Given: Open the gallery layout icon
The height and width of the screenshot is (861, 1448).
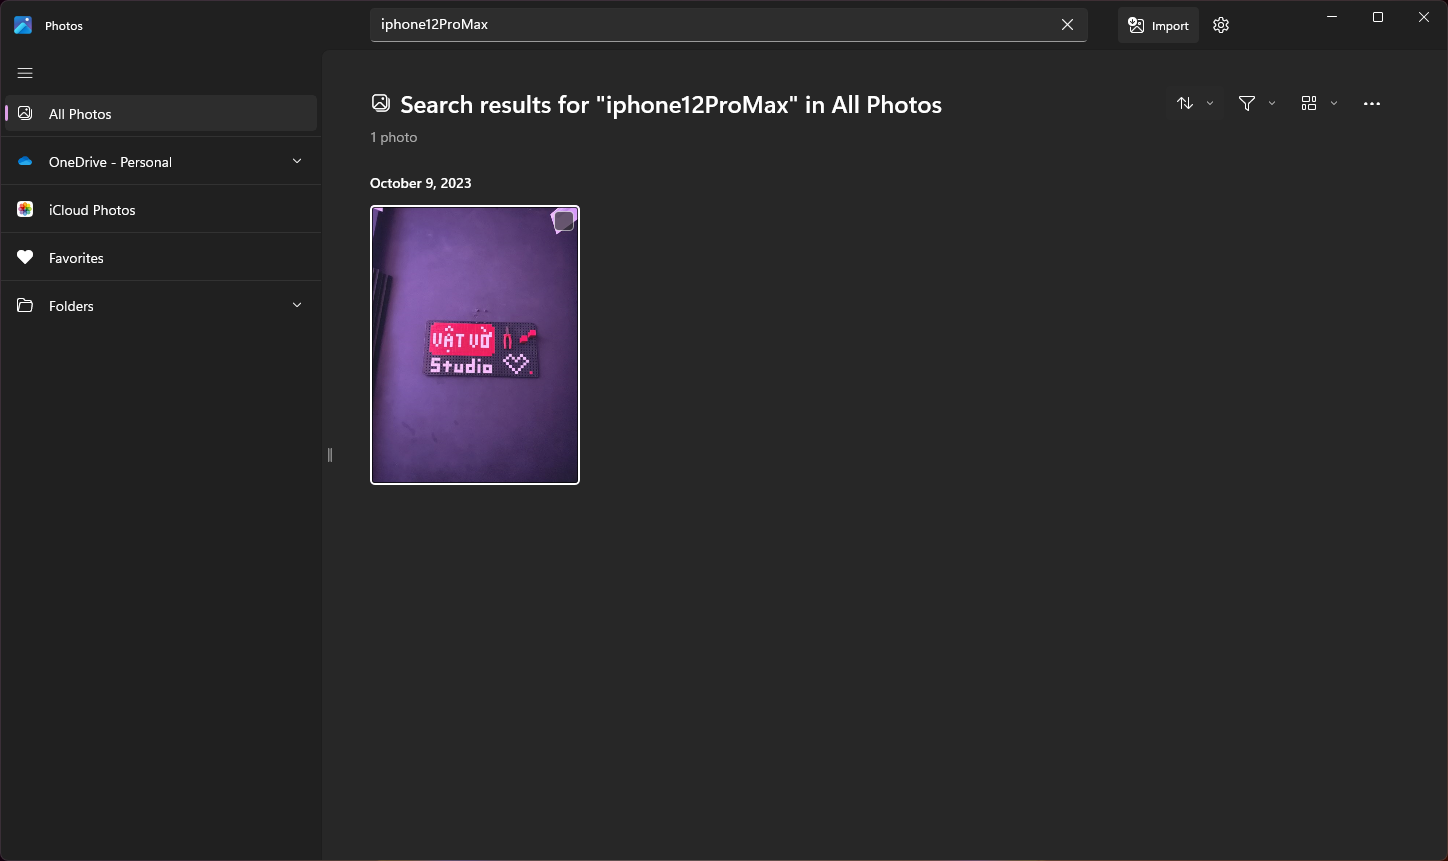Looking at the screenshot, I should pos(1309,104).
